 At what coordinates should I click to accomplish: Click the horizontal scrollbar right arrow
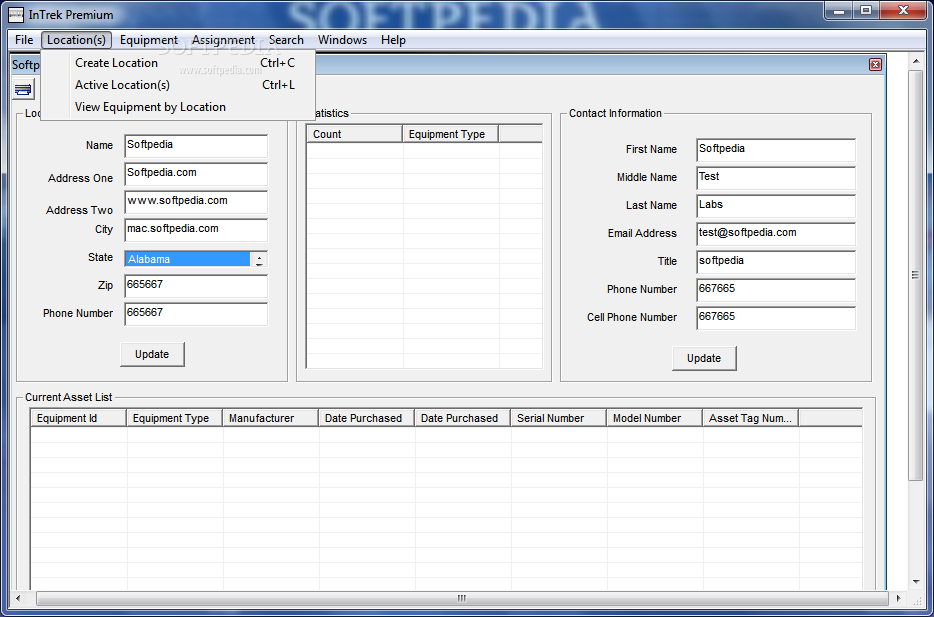pyautogui.click(x=898, y=598)
